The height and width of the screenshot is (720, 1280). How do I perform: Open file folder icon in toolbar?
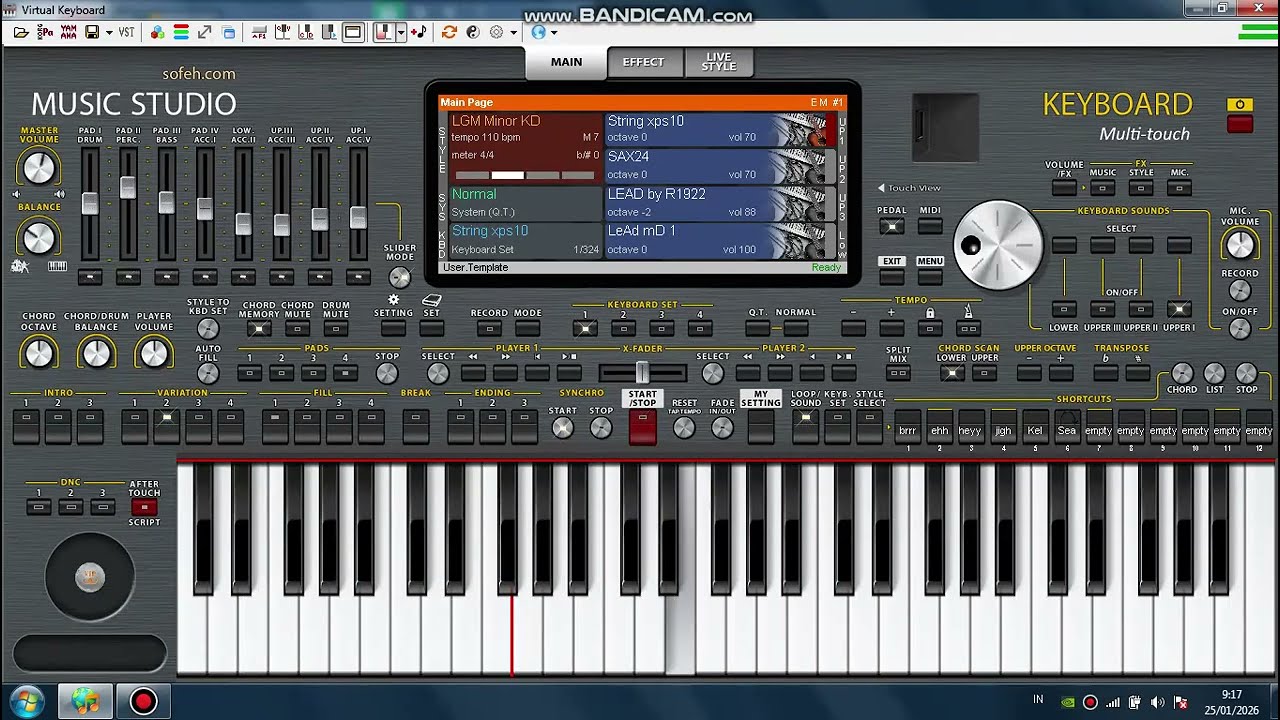(x=21, y=32)
